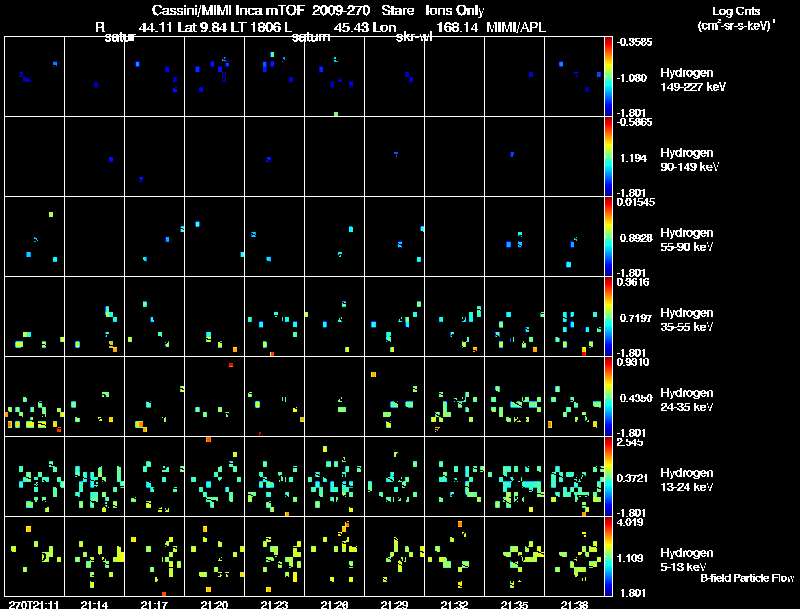The image size is (800, 609).
Task: Select the 'Hydrogen 90-149 keV' row label
Action: pyautogui.click(x=689, y=160)
